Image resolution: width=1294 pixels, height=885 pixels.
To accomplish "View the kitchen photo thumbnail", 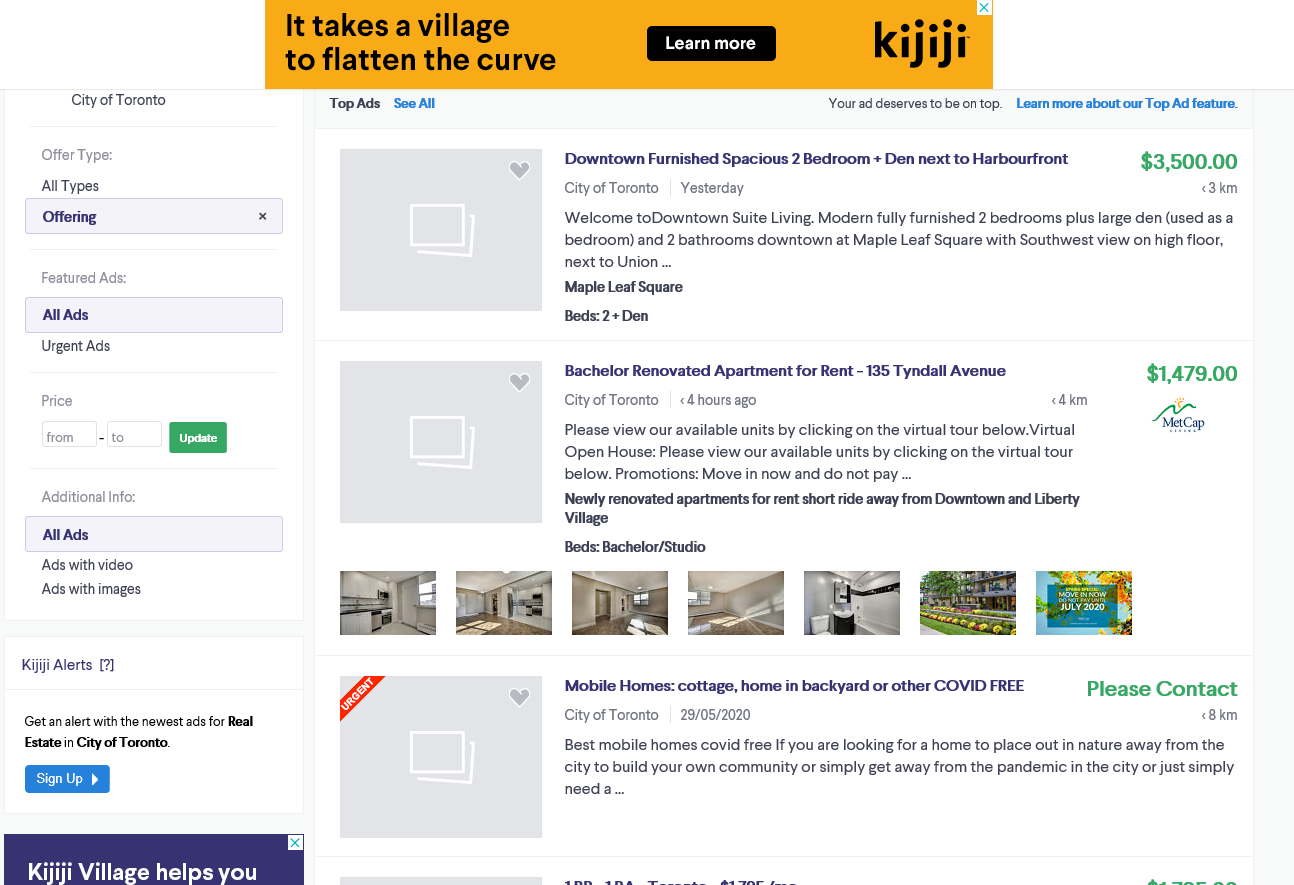I will click(388, 603).
